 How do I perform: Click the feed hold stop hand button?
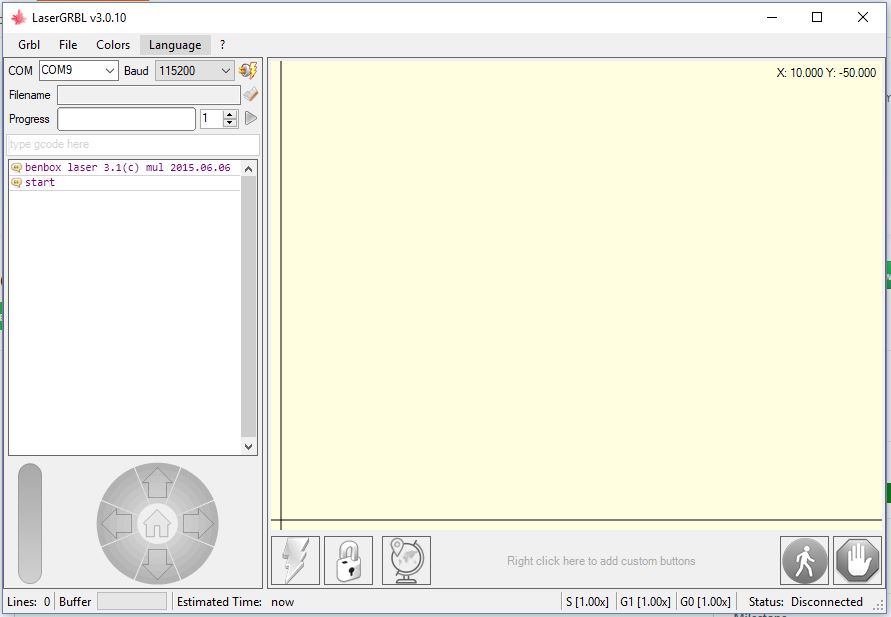point(857,560)
